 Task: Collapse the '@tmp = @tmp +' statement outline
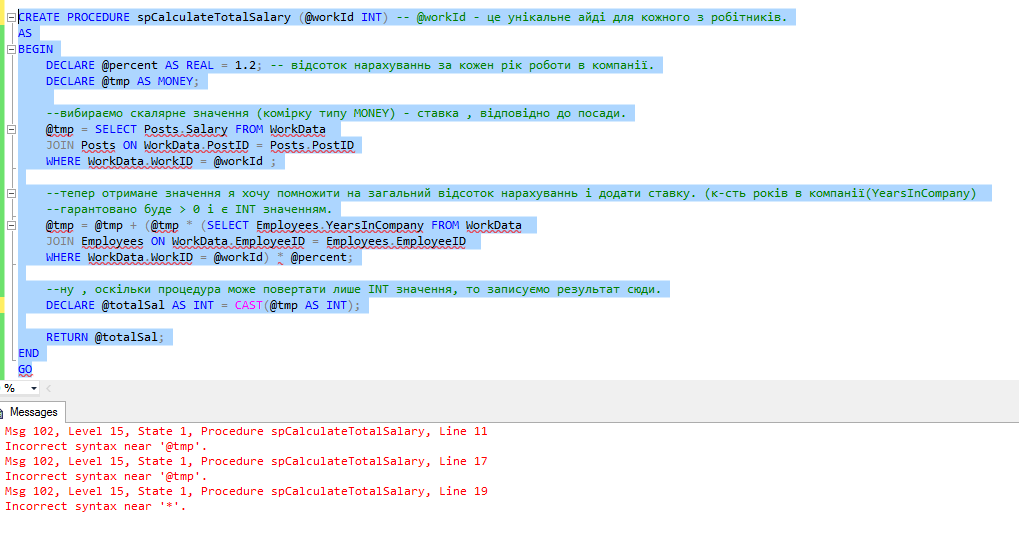click(x=11, y=225)
